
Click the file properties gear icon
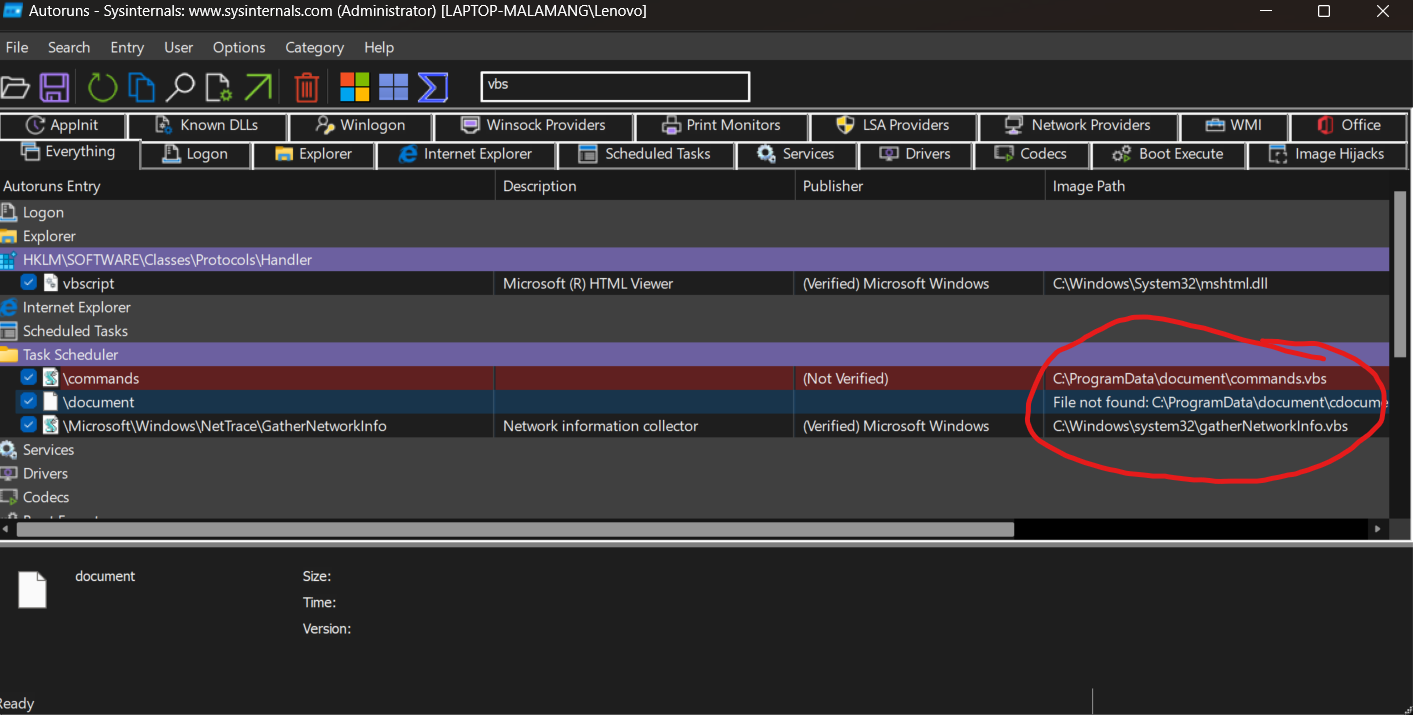pos(219,87)
